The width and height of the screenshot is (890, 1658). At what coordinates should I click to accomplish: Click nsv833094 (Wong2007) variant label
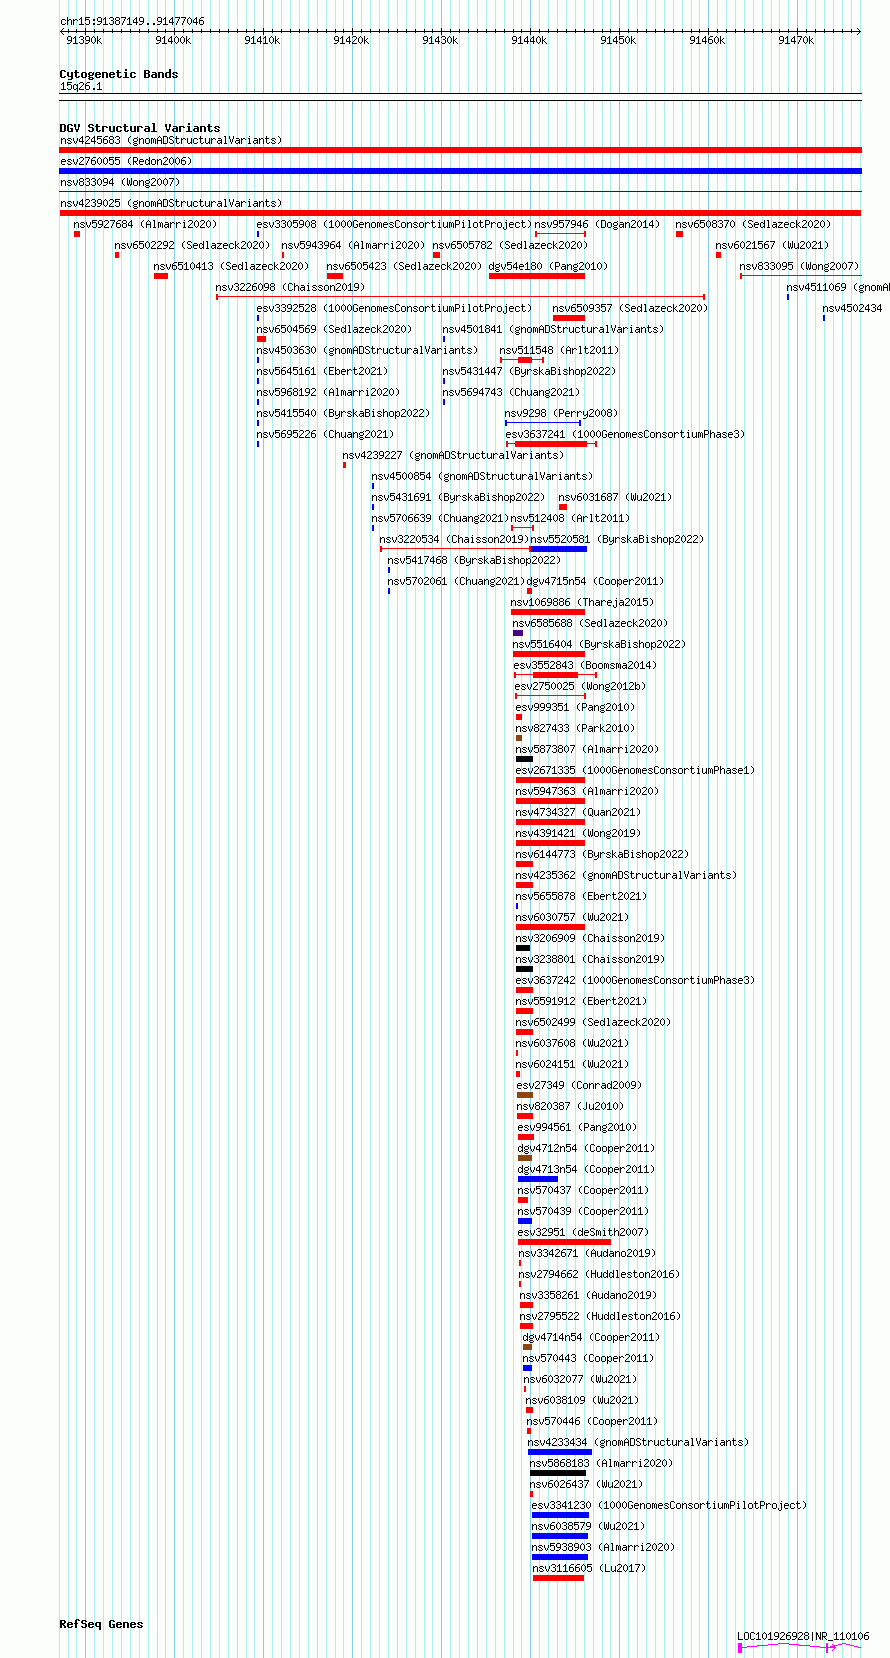tap(120, 182)
